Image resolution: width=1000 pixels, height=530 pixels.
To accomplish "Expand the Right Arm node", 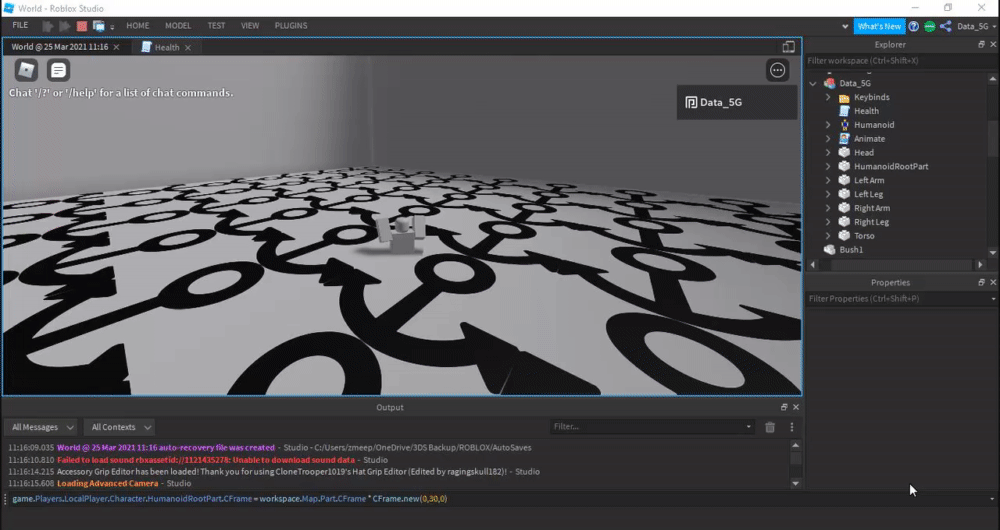I will point(828,209).
